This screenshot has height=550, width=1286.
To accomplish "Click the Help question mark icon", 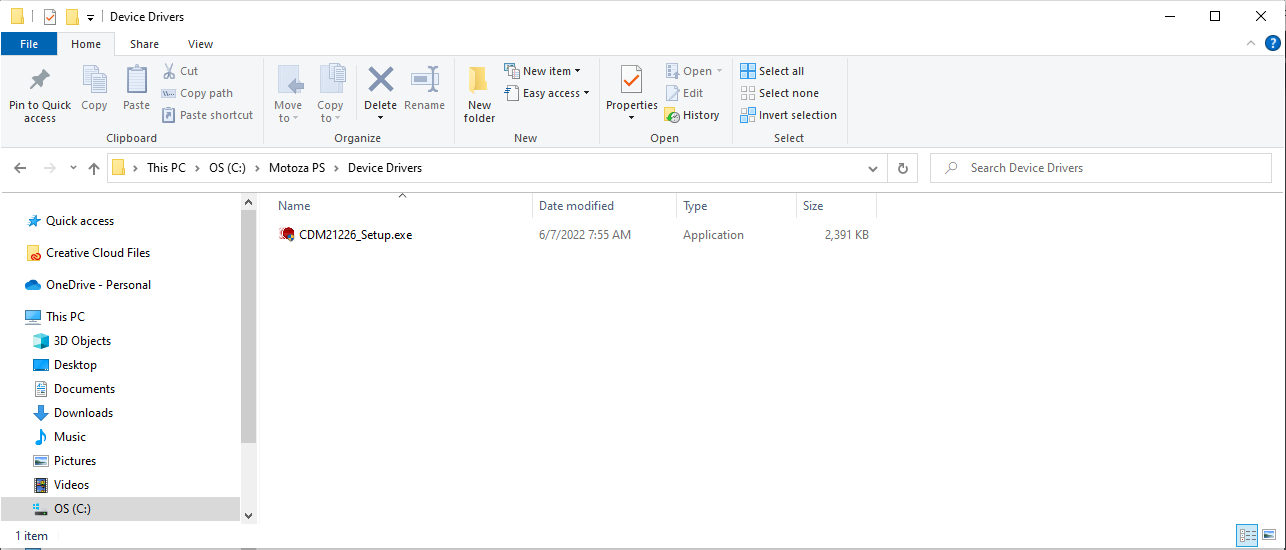I will (1272, 43).
